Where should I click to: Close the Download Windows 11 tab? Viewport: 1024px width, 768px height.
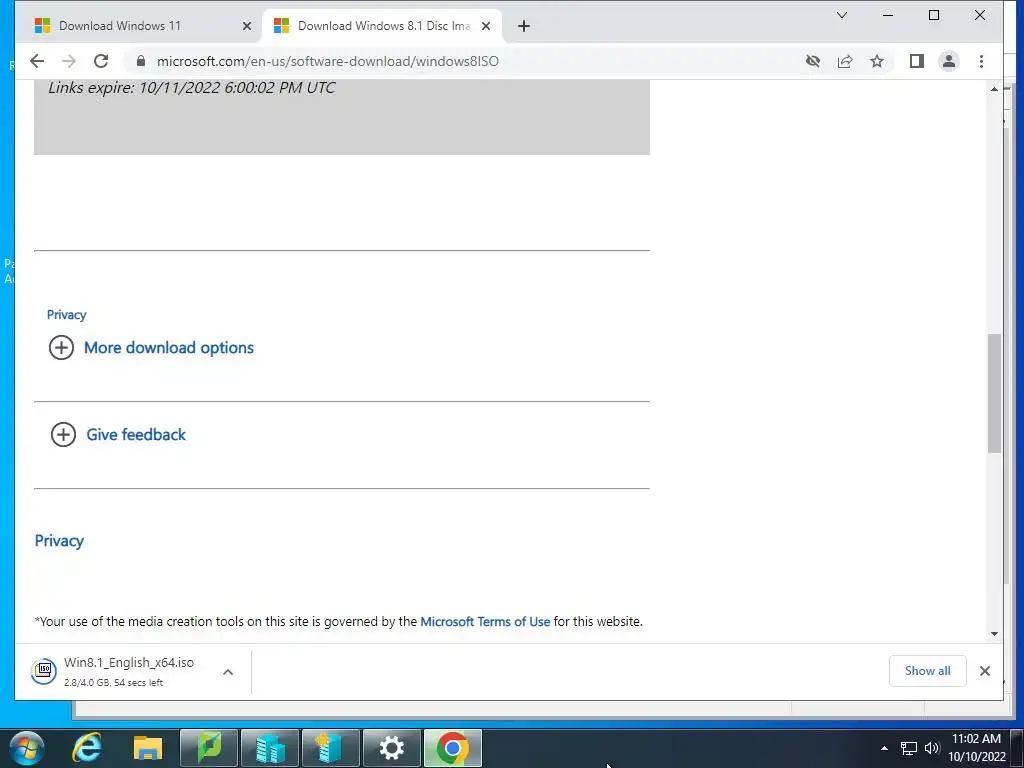247,26
